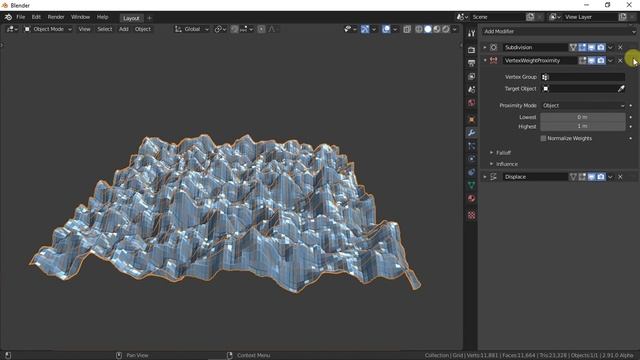Select rendered viewport shading
This screenshot has height=360, width=640.
pyautogui.click(x=446, y=29)
